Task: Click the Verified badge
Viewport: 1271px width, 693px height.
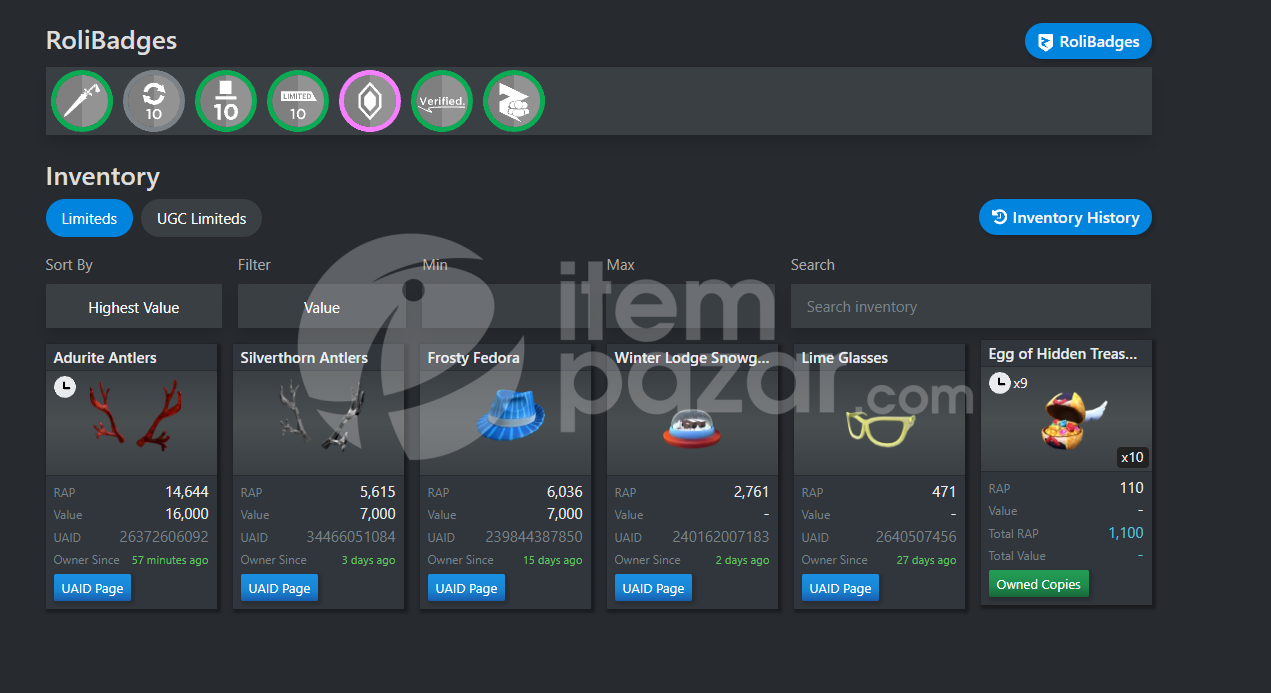Action: point(442,101)
